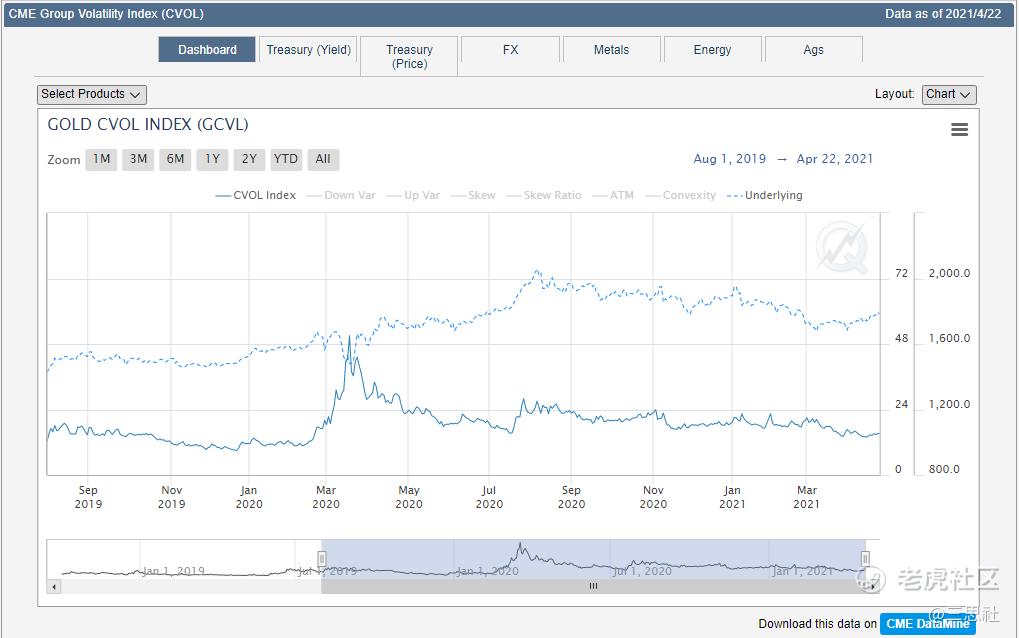The image size is (1019, 638).
Task: Set zoom range to 1M
Action: tap(101, 159)
